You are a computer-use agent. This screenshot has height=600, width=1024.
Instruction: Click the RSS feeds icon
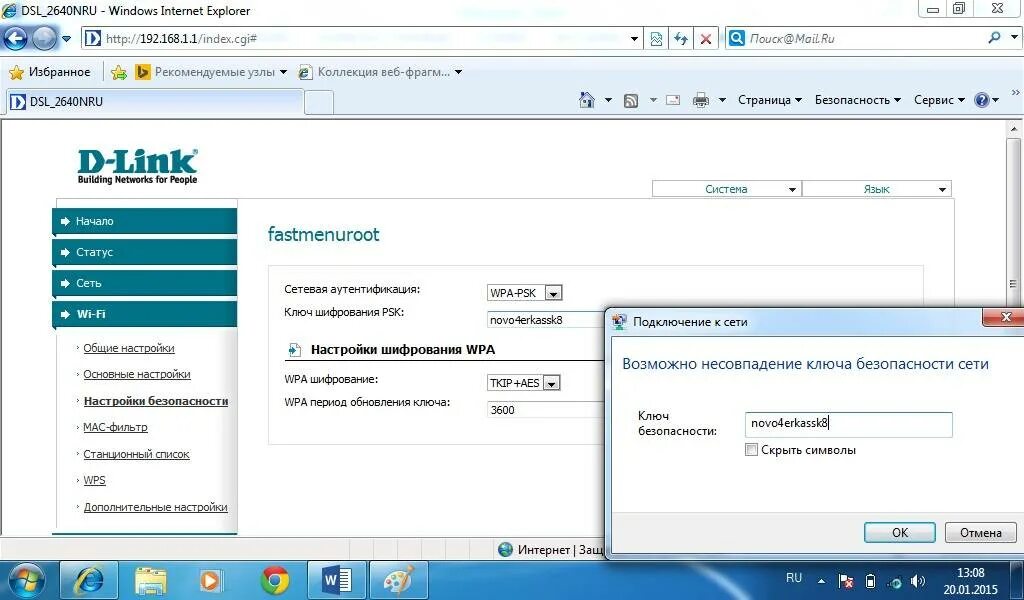631,101
